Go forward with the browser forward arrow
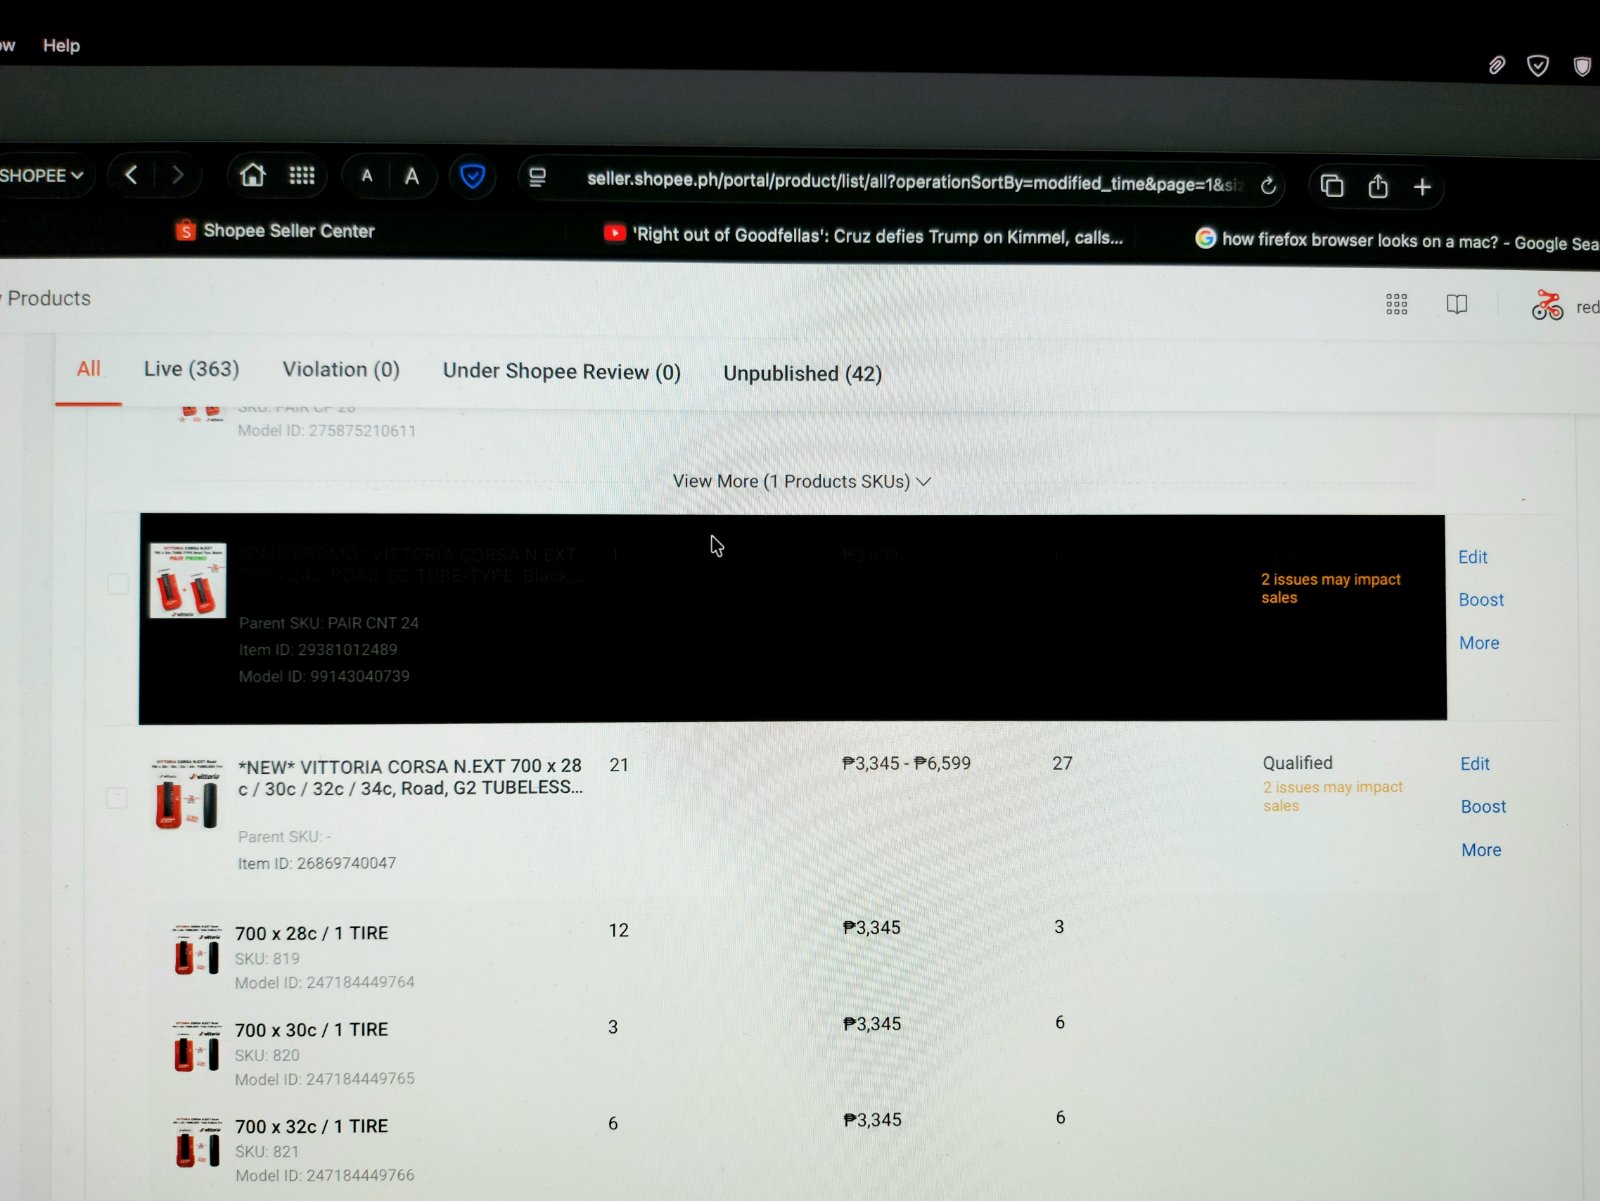1600x1201 pixels. pos(178,175)
